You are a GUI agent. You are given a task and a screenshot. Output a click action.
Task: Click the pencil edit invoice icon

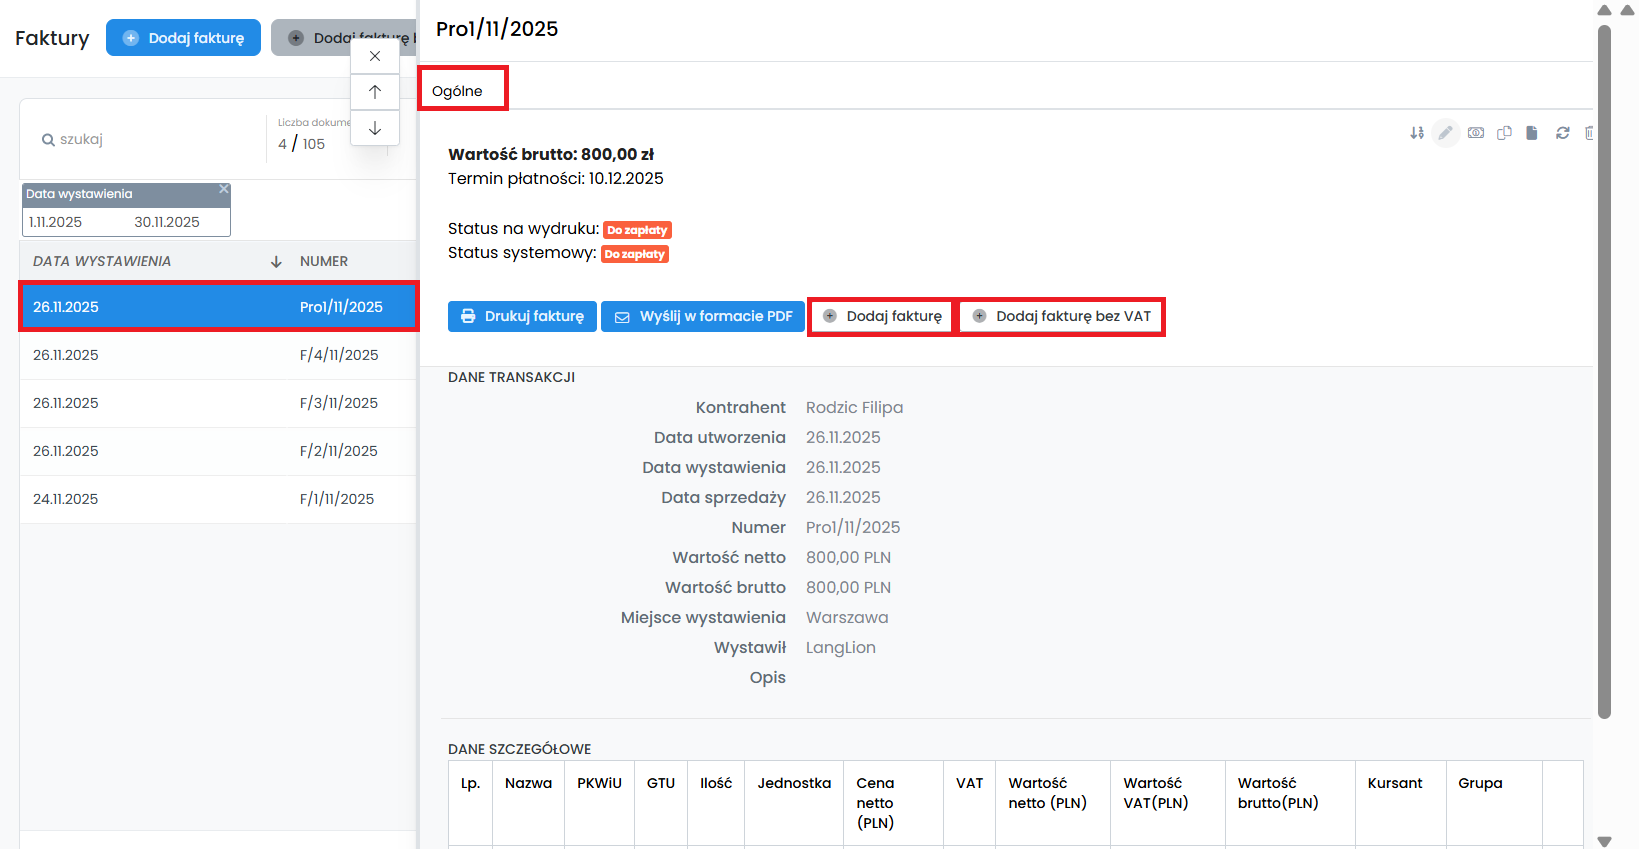click(x=1446, y=133)
